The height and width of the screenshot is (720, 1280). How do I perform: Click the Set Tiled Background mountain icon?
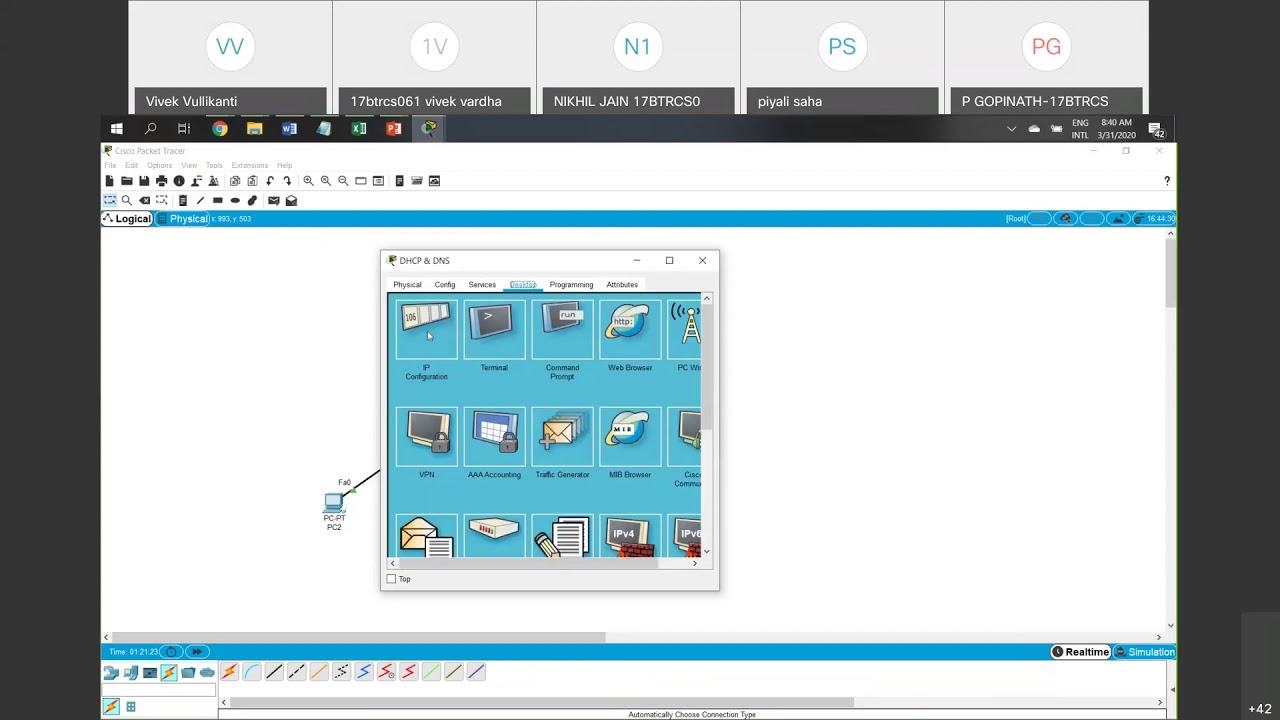[x=1118, y=219]
